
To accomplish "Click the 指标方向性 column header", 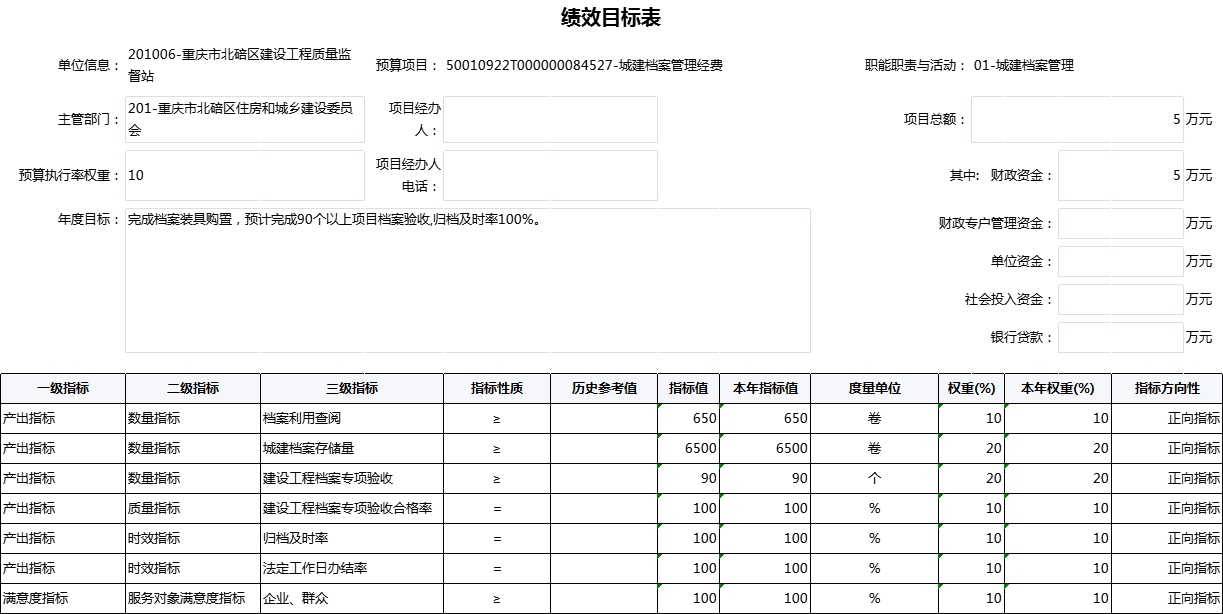I will tap(1167, 388).
